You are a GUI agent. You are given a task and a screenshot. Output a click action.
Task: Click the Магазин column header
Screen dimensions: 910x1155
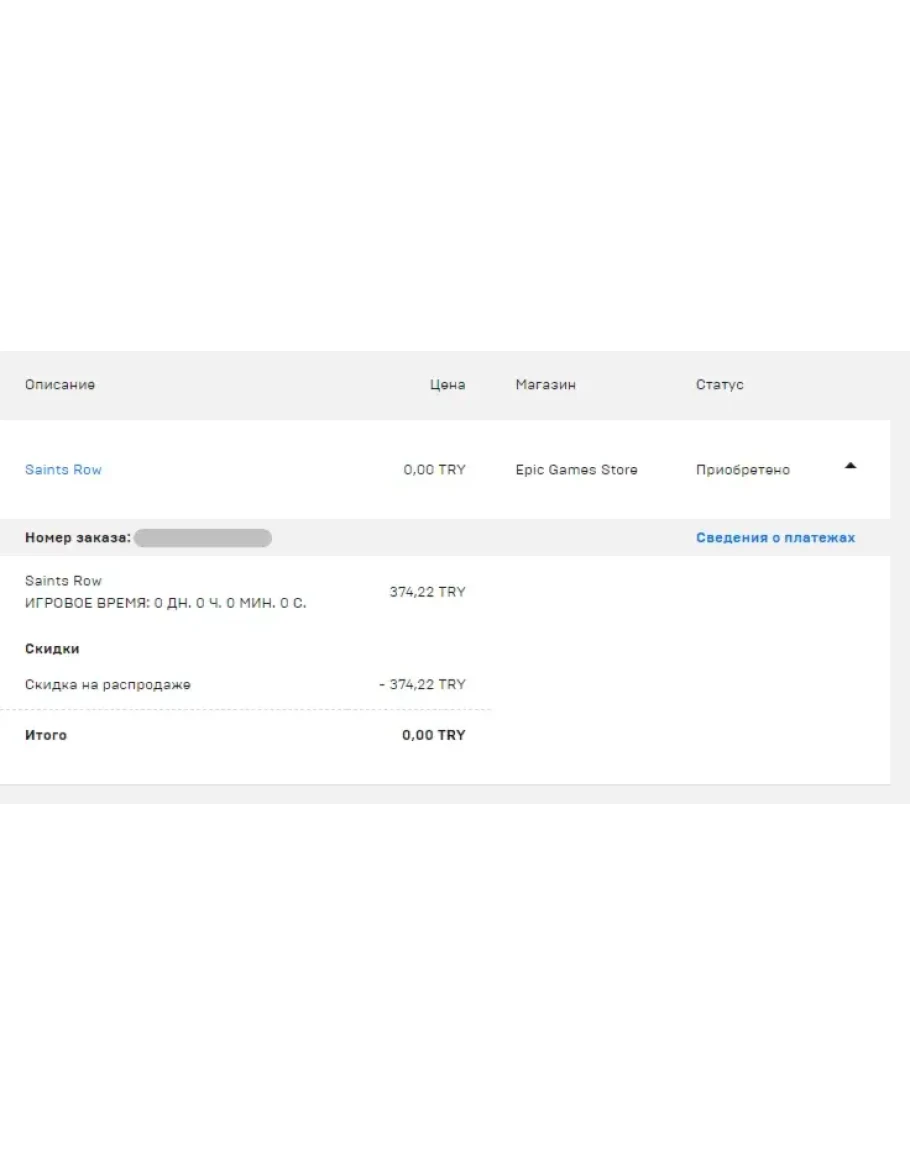pyautogui.click(x=545, y=385)
